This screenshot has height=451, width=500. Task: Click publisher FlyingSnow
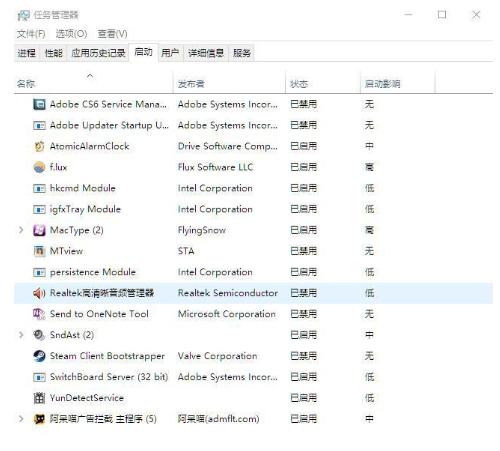click(x=202, y=230)
